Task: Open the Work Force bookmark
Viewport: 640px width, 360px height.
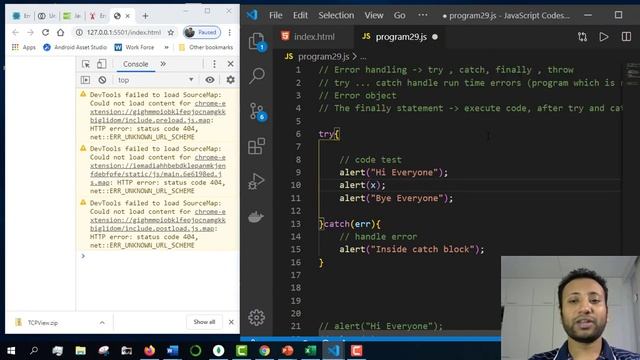Action: [x=134, y=47]
